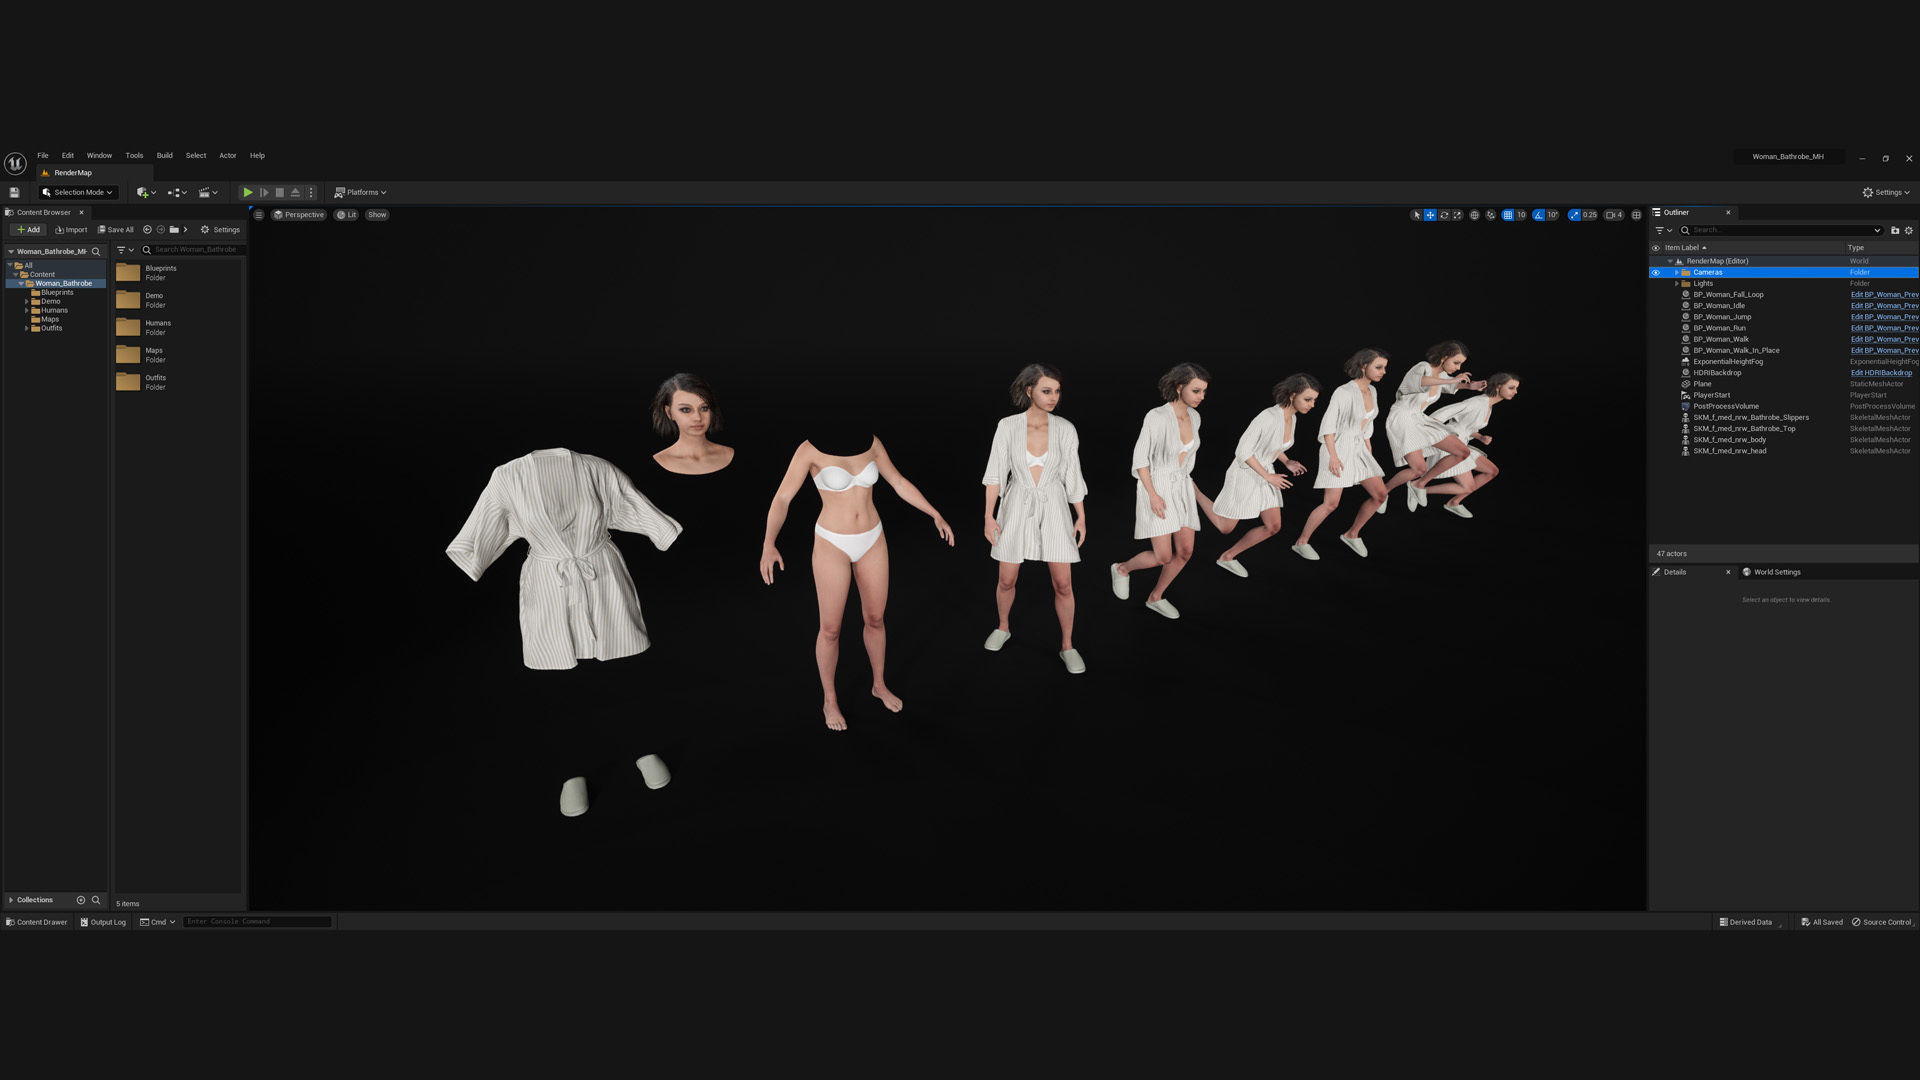The height and width of the screenshot is (1080, 1920).
Task: Open the Lit view mode menu
Action: click(x=346, y=214)
